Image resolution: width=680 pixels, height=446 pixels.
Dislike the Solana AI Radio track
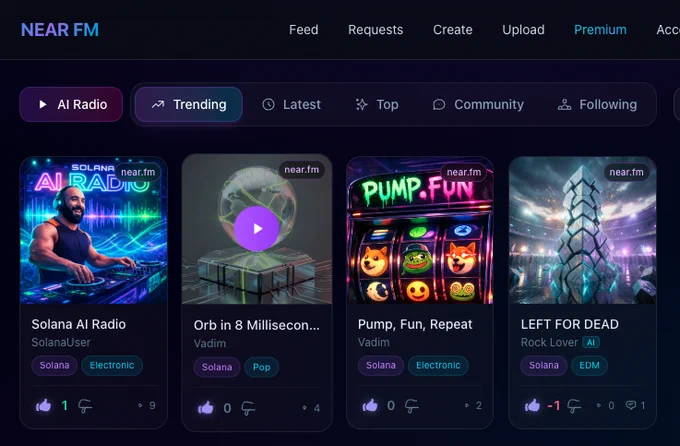(85, 406)
